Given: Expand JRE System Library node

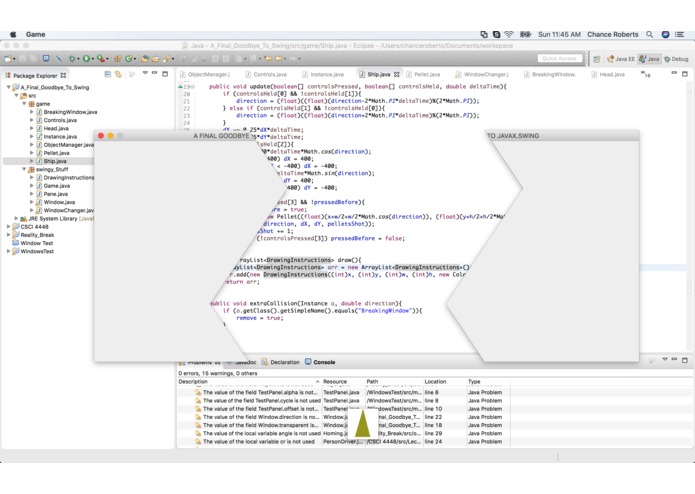Looking at the screenshot, I should (x=16, y=218).
